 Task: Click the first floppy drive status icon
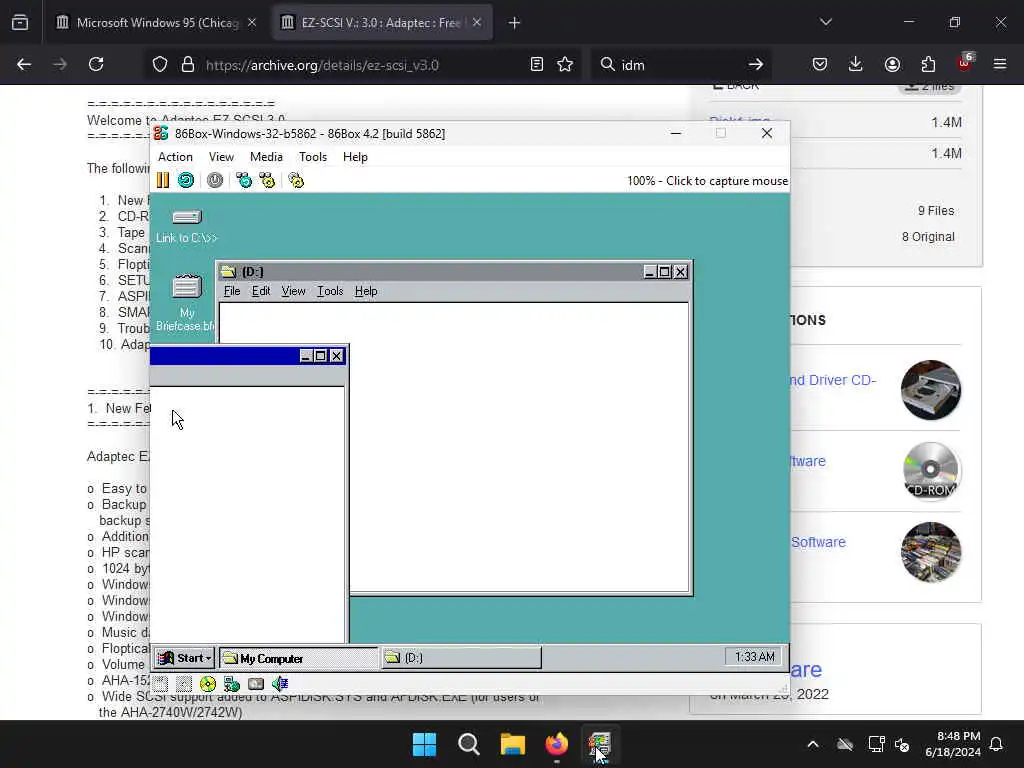tap(161, 684)
